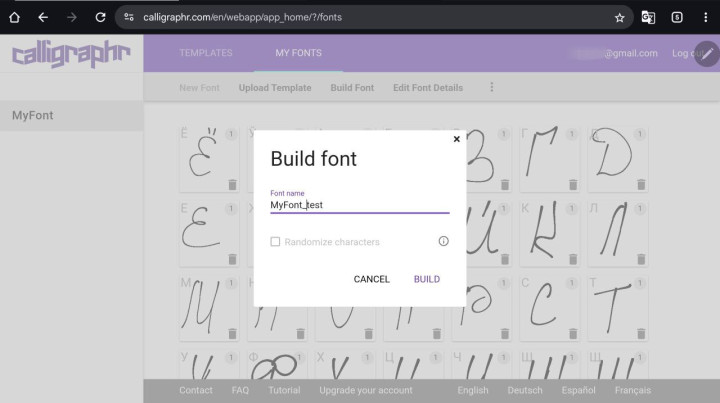Screen dimensions: 720x403
Task: Open the browser translate icon
Action: pyautogui.click(x=648, y=17)
